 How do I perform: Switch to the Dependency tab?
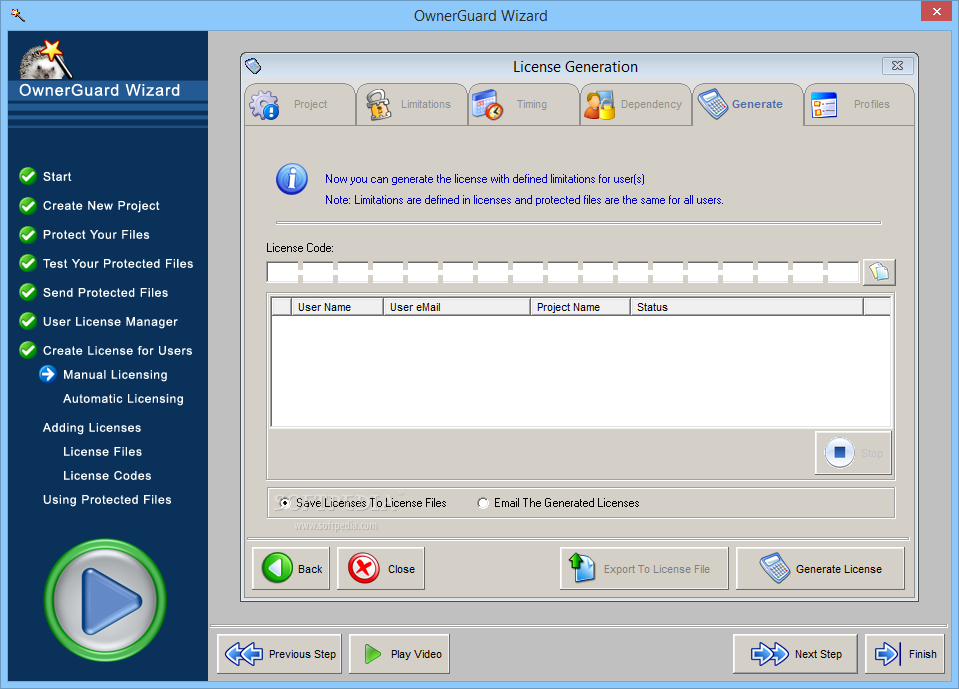tap(635, 105)
